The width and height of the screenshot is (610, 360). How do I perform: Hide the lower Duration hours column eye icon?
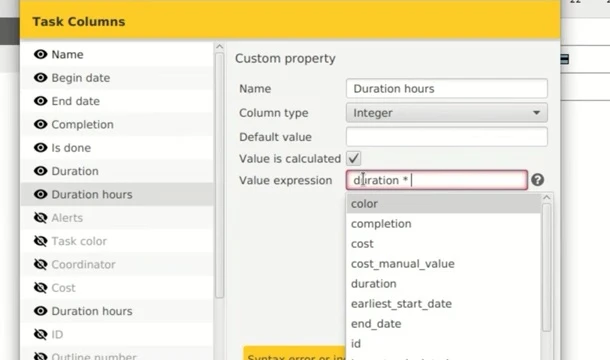(40, 311)
